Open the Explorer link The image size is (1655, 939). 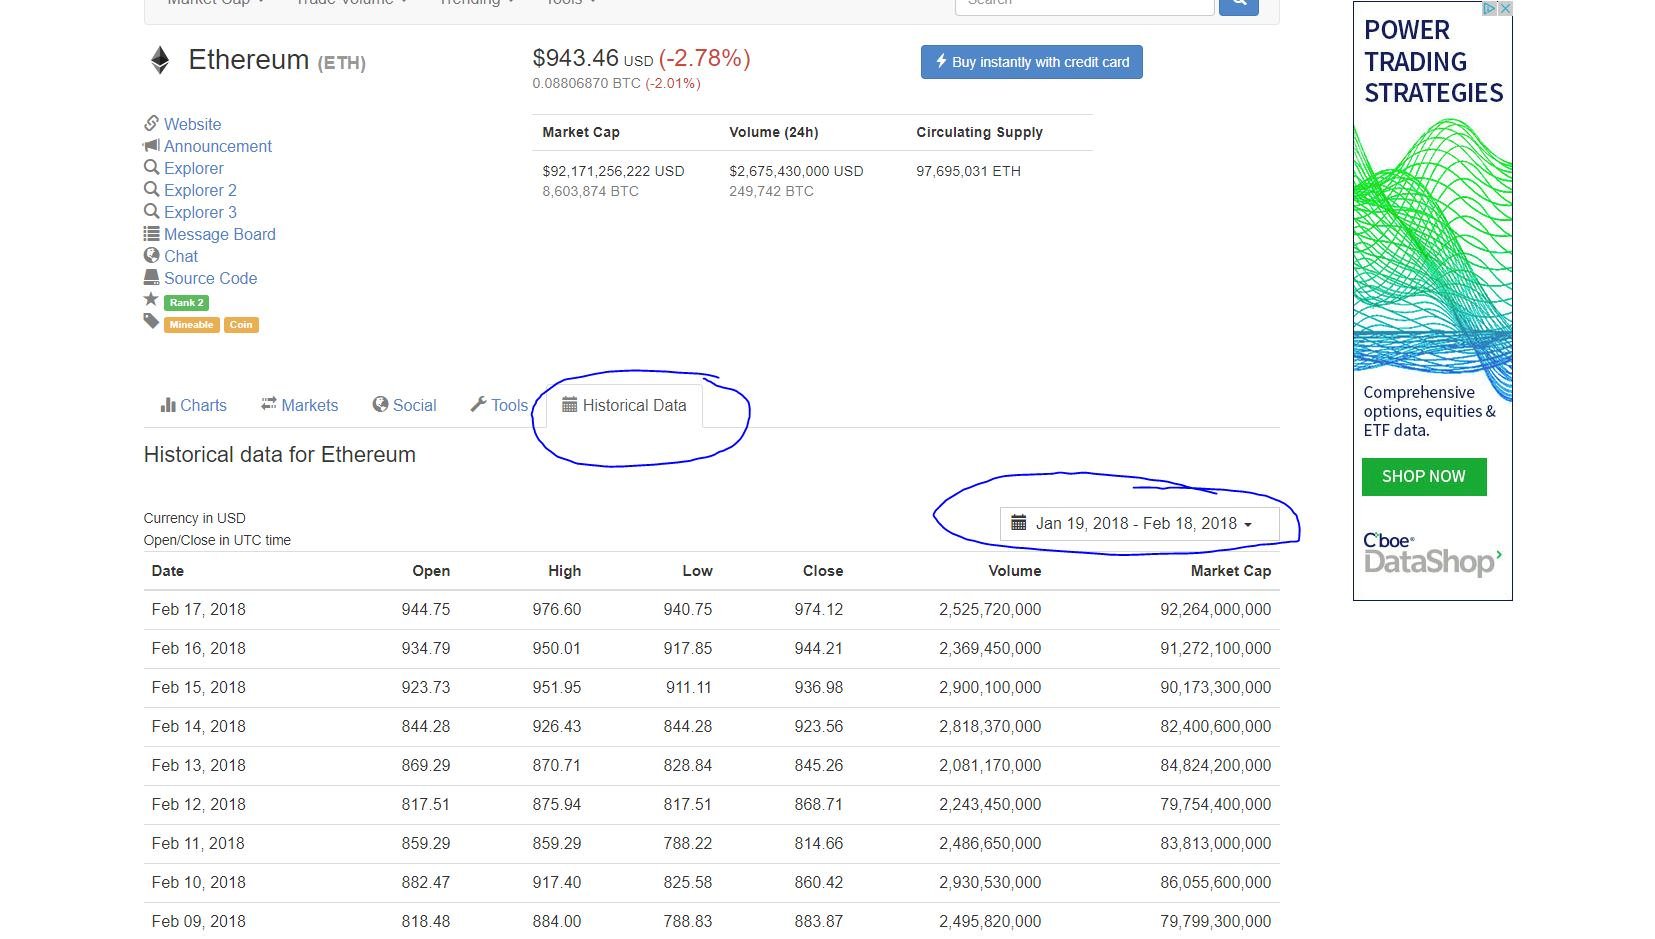(x=194, y=168)
